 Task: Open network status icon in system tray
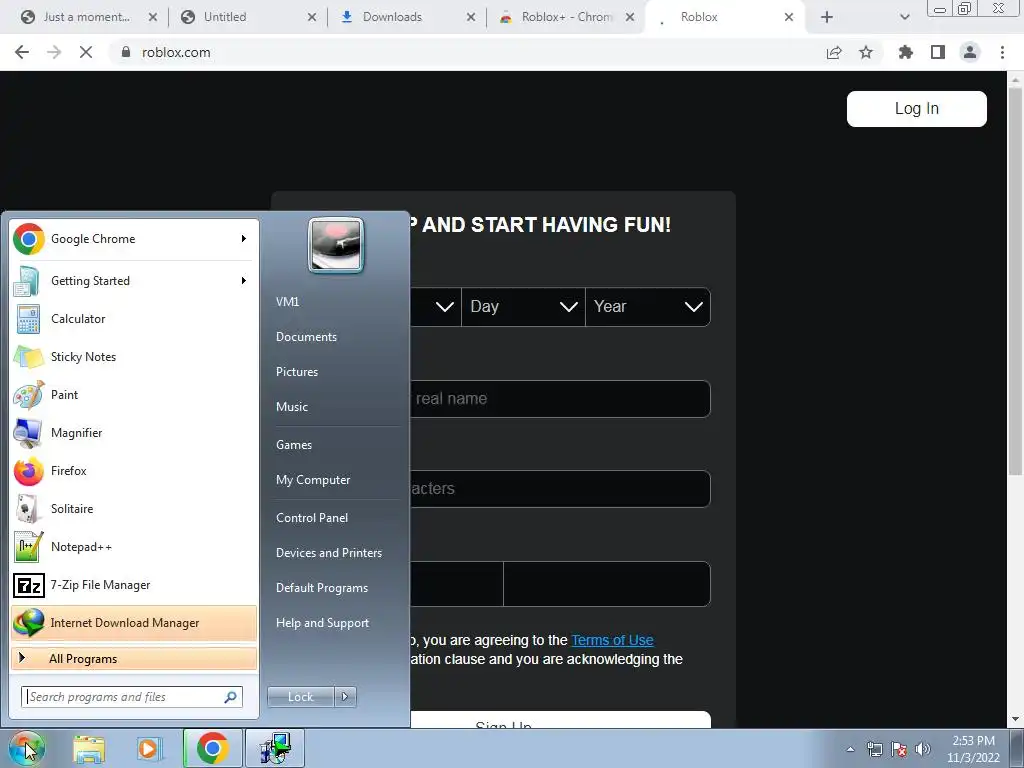[874, 749]
